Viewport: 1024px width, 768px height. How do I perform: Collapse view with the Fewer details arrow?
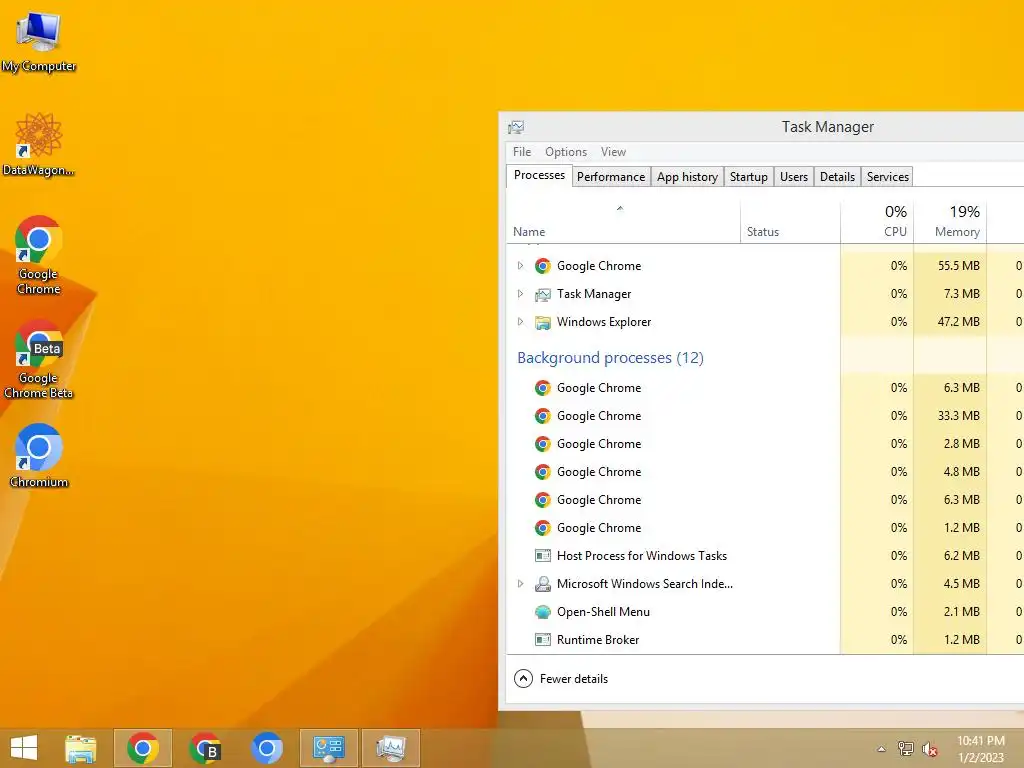point(523,679)
